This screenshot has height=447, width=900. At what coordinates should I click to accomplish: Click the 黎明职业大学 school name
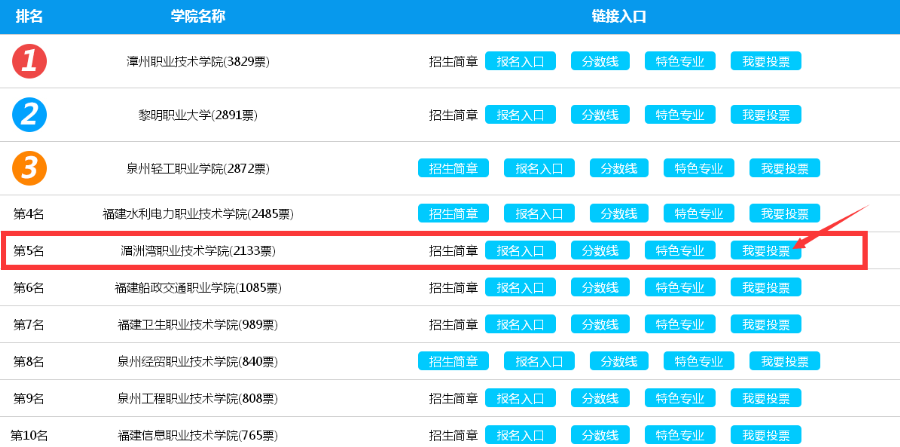197,115
